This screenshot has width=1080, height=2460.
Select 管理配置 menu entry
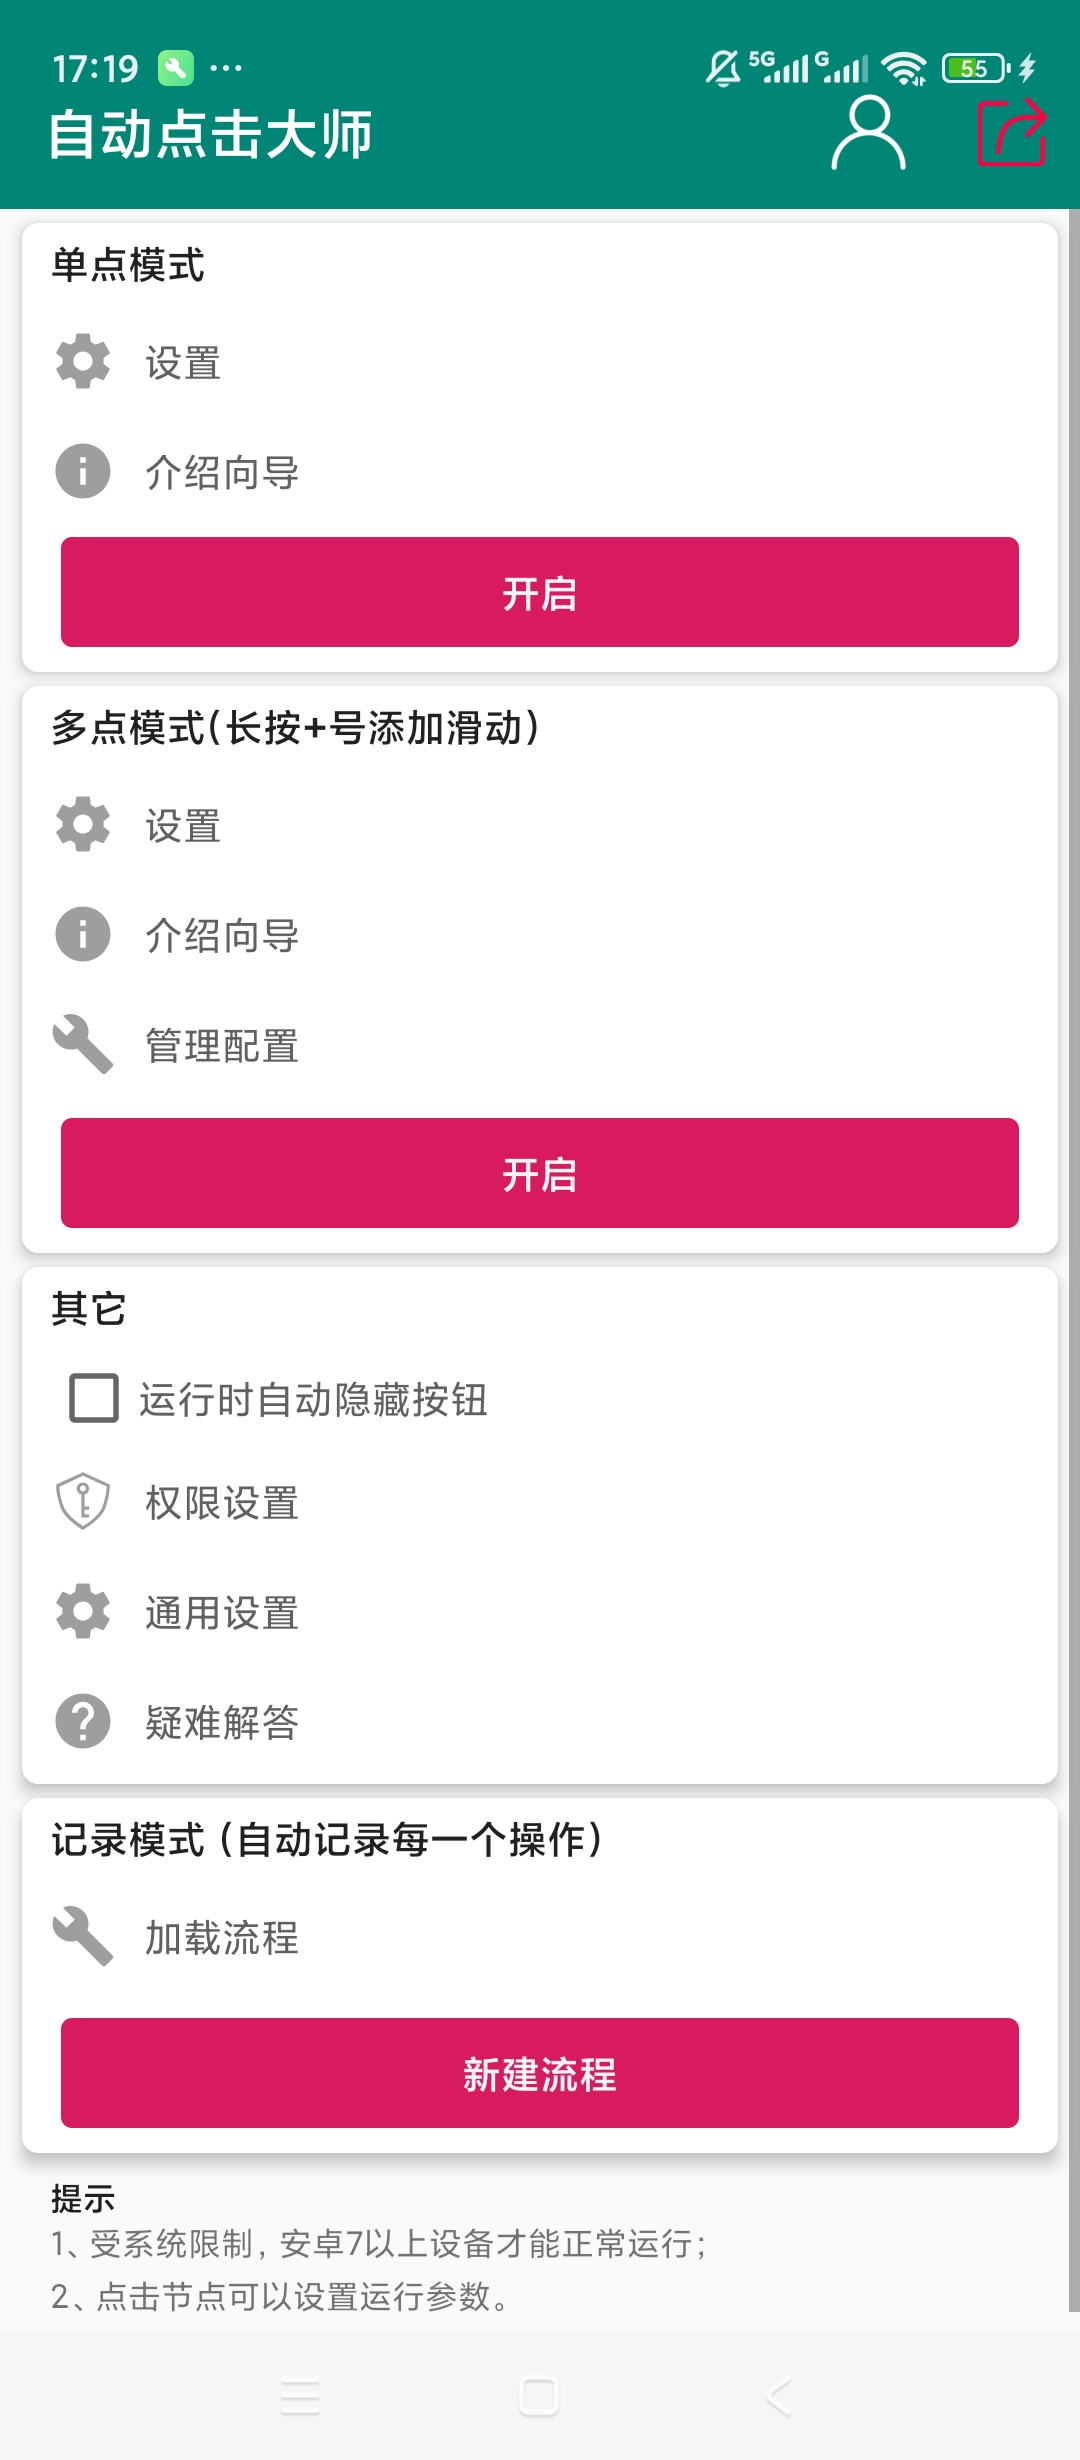click(x=540, y=1045)
